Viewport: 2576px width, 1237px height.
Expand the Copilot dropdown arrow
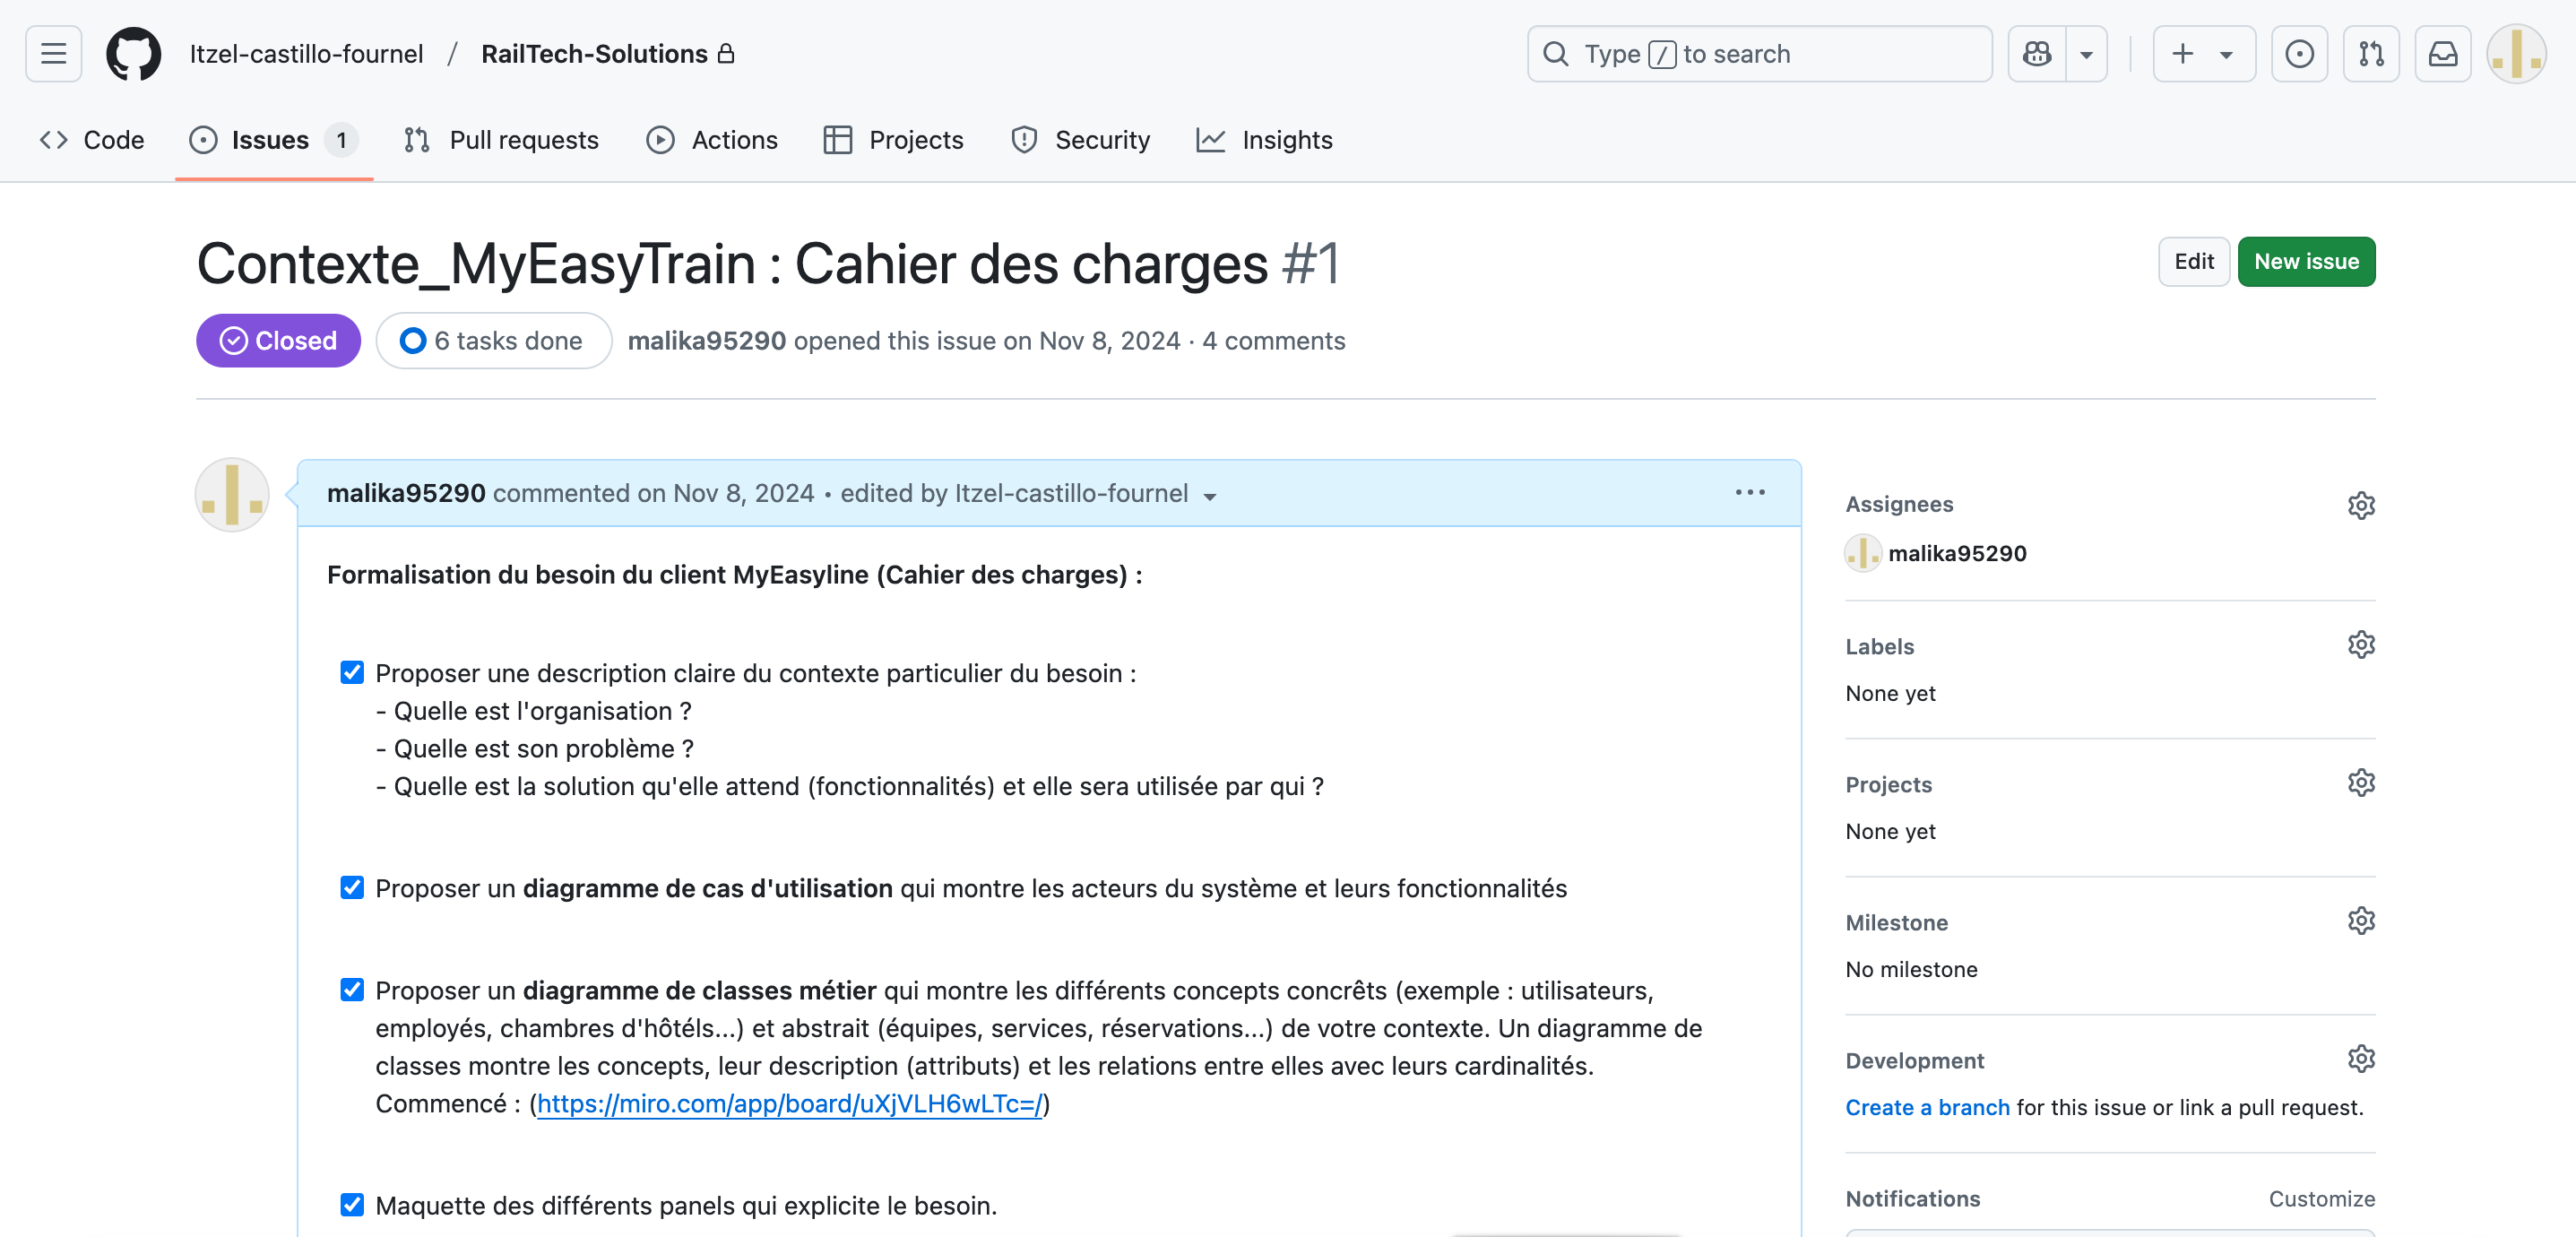[2087, 54]
